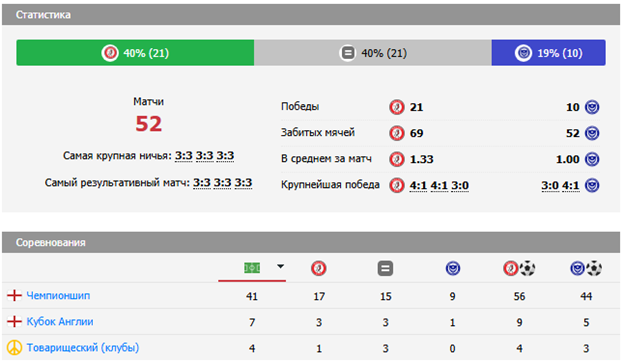624x361 pixels.
Task: Click matches value 41 in Чемпионшип row
Action: [252, 297]
